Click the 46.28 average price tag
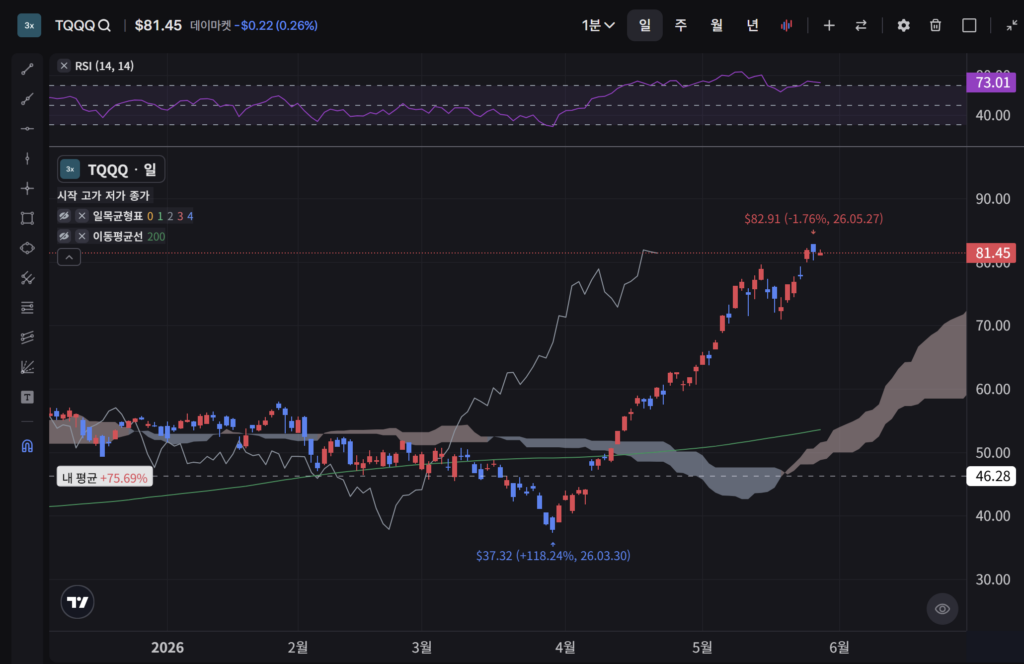This screenshot has height=664, width=1024. 992,476
